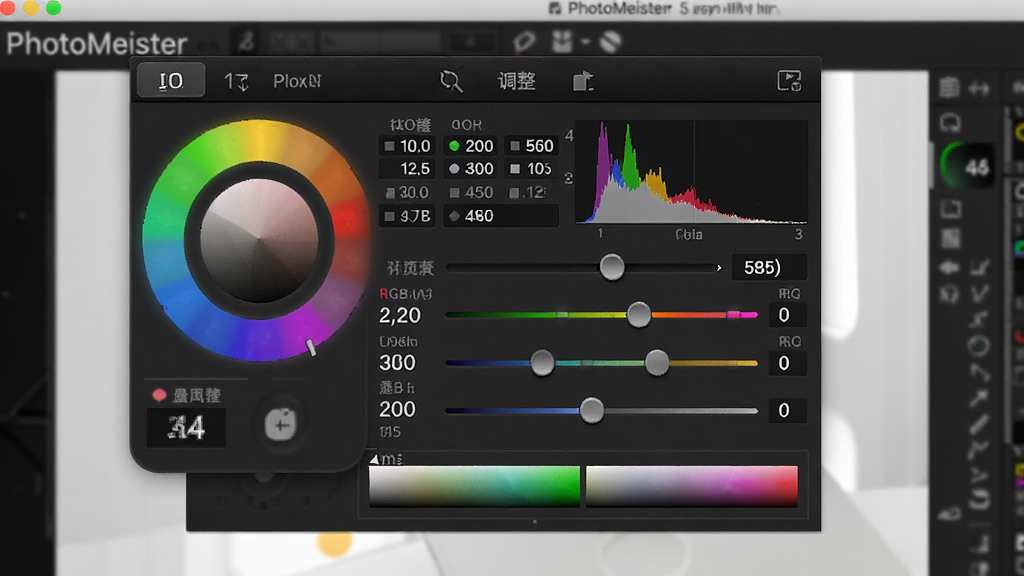
Task: Click the diagonal line tool in right sidebar
Action: pyautogui.click(x=979, y=424)
